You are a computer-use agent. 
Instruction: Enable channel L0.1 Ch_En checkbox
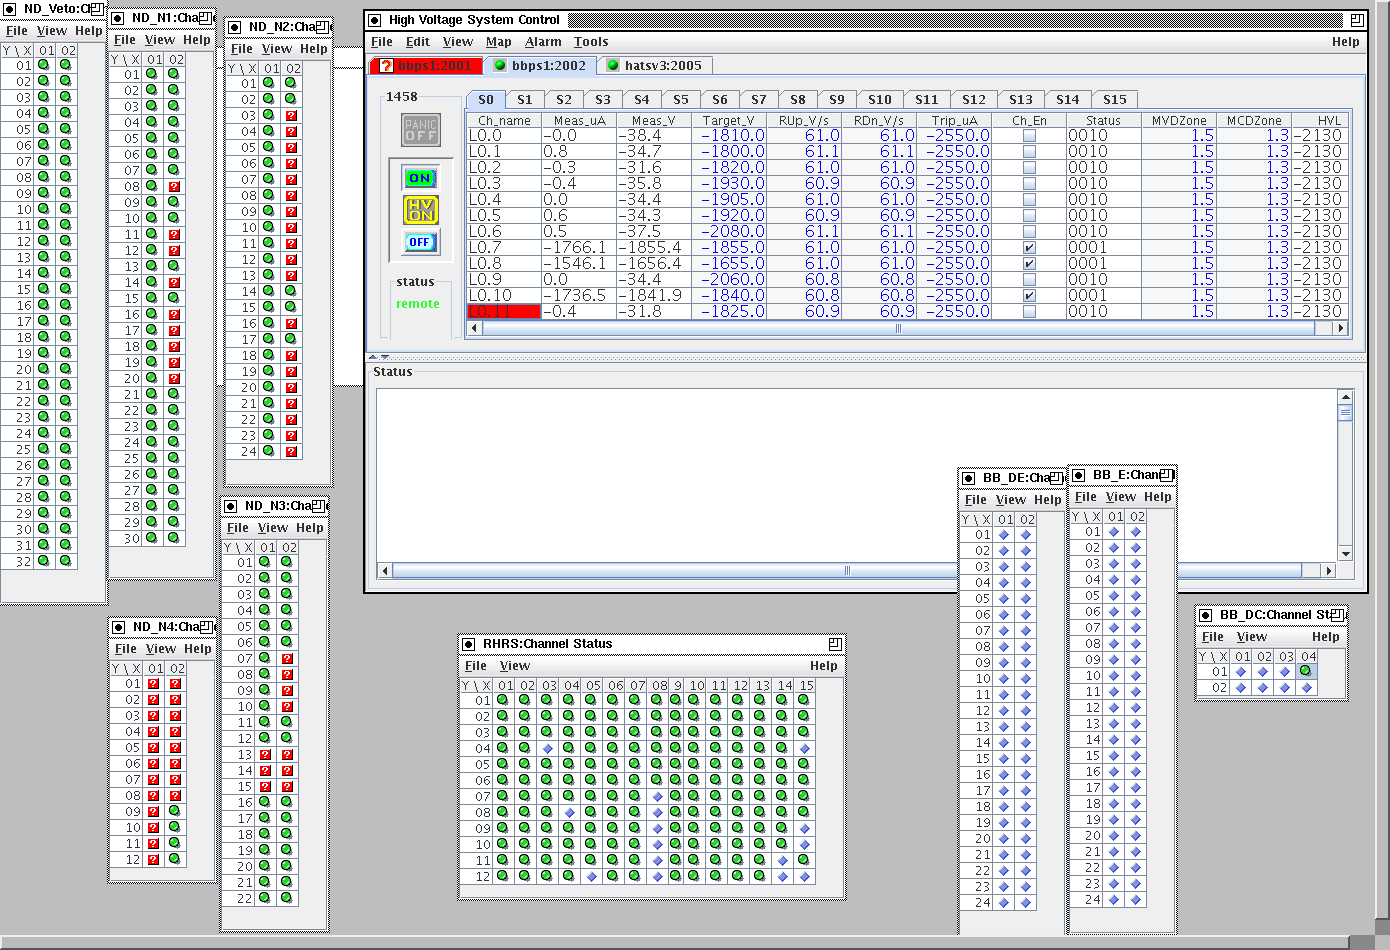tap(1029, 152)
